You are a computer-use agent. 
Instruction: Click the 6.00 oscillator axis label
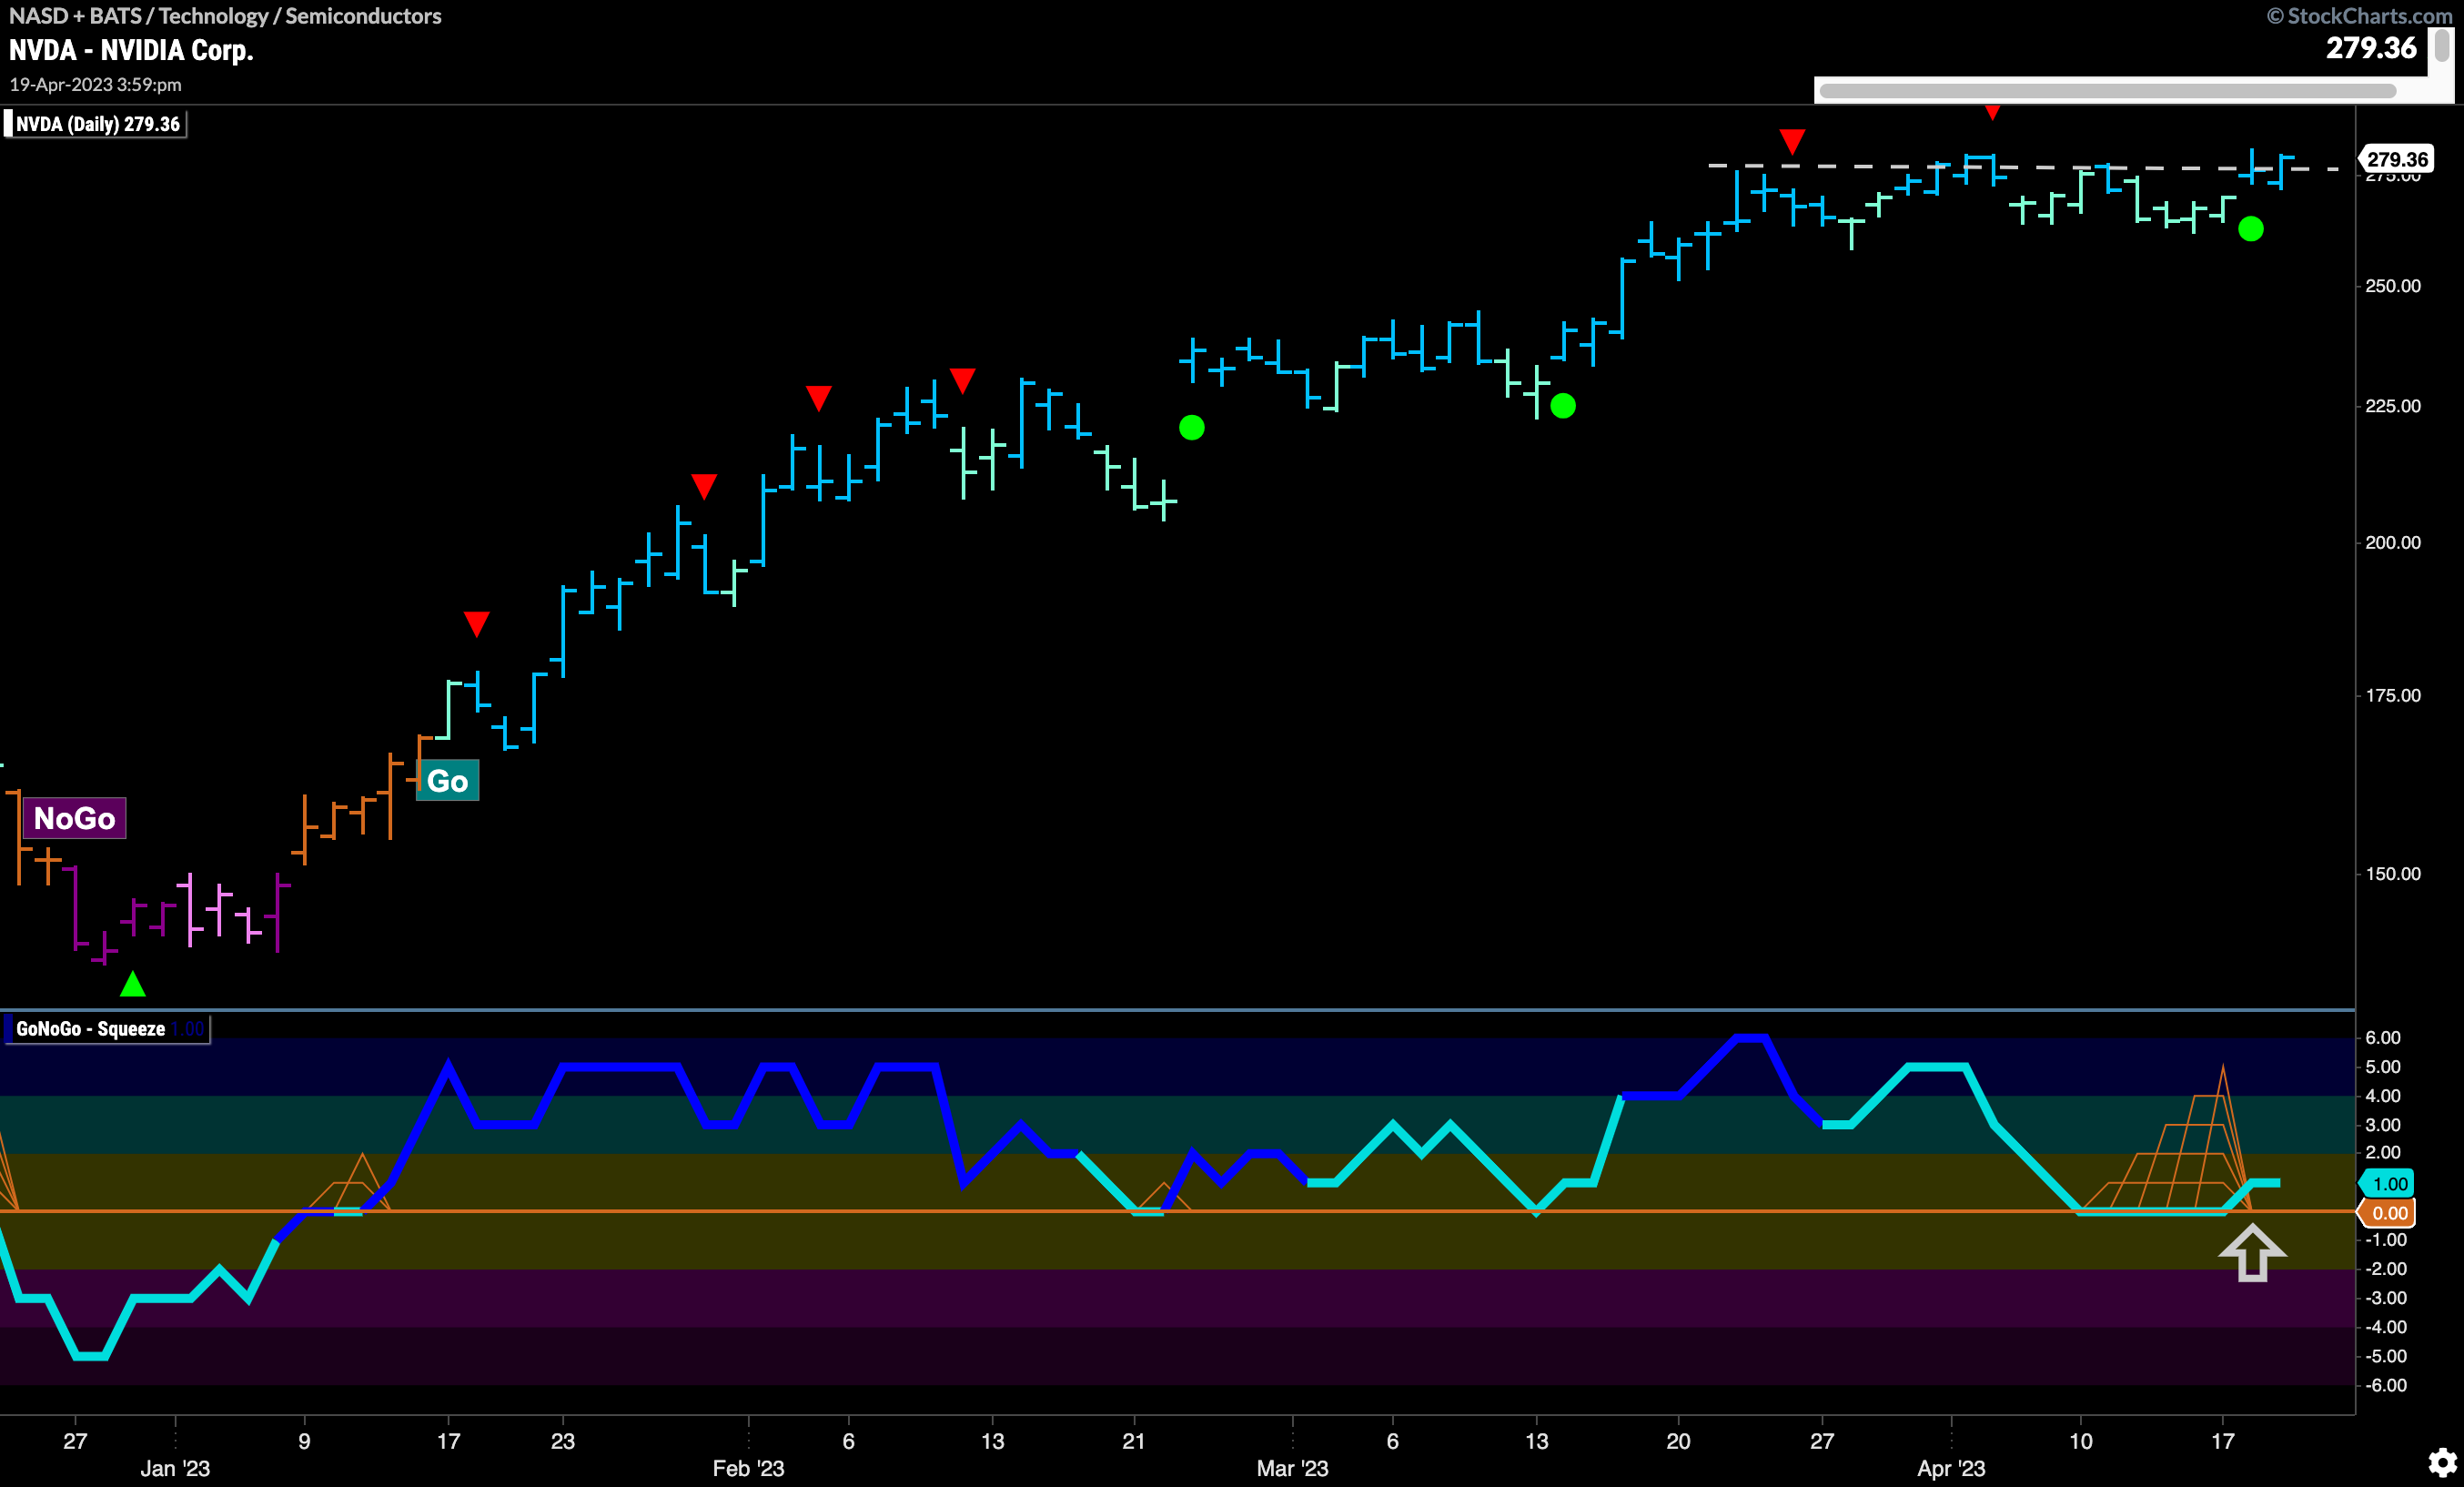pyautogui.click(x=2383, y=1038)
